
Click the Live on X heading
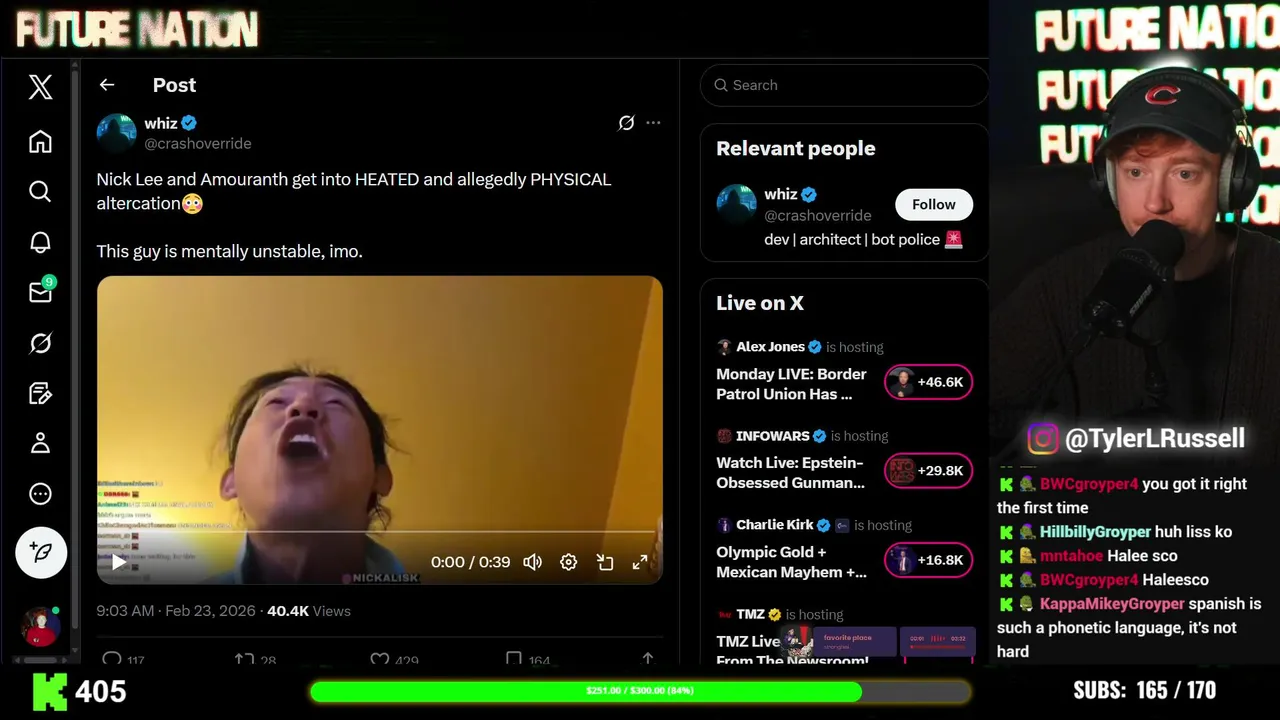pos(760,303)
